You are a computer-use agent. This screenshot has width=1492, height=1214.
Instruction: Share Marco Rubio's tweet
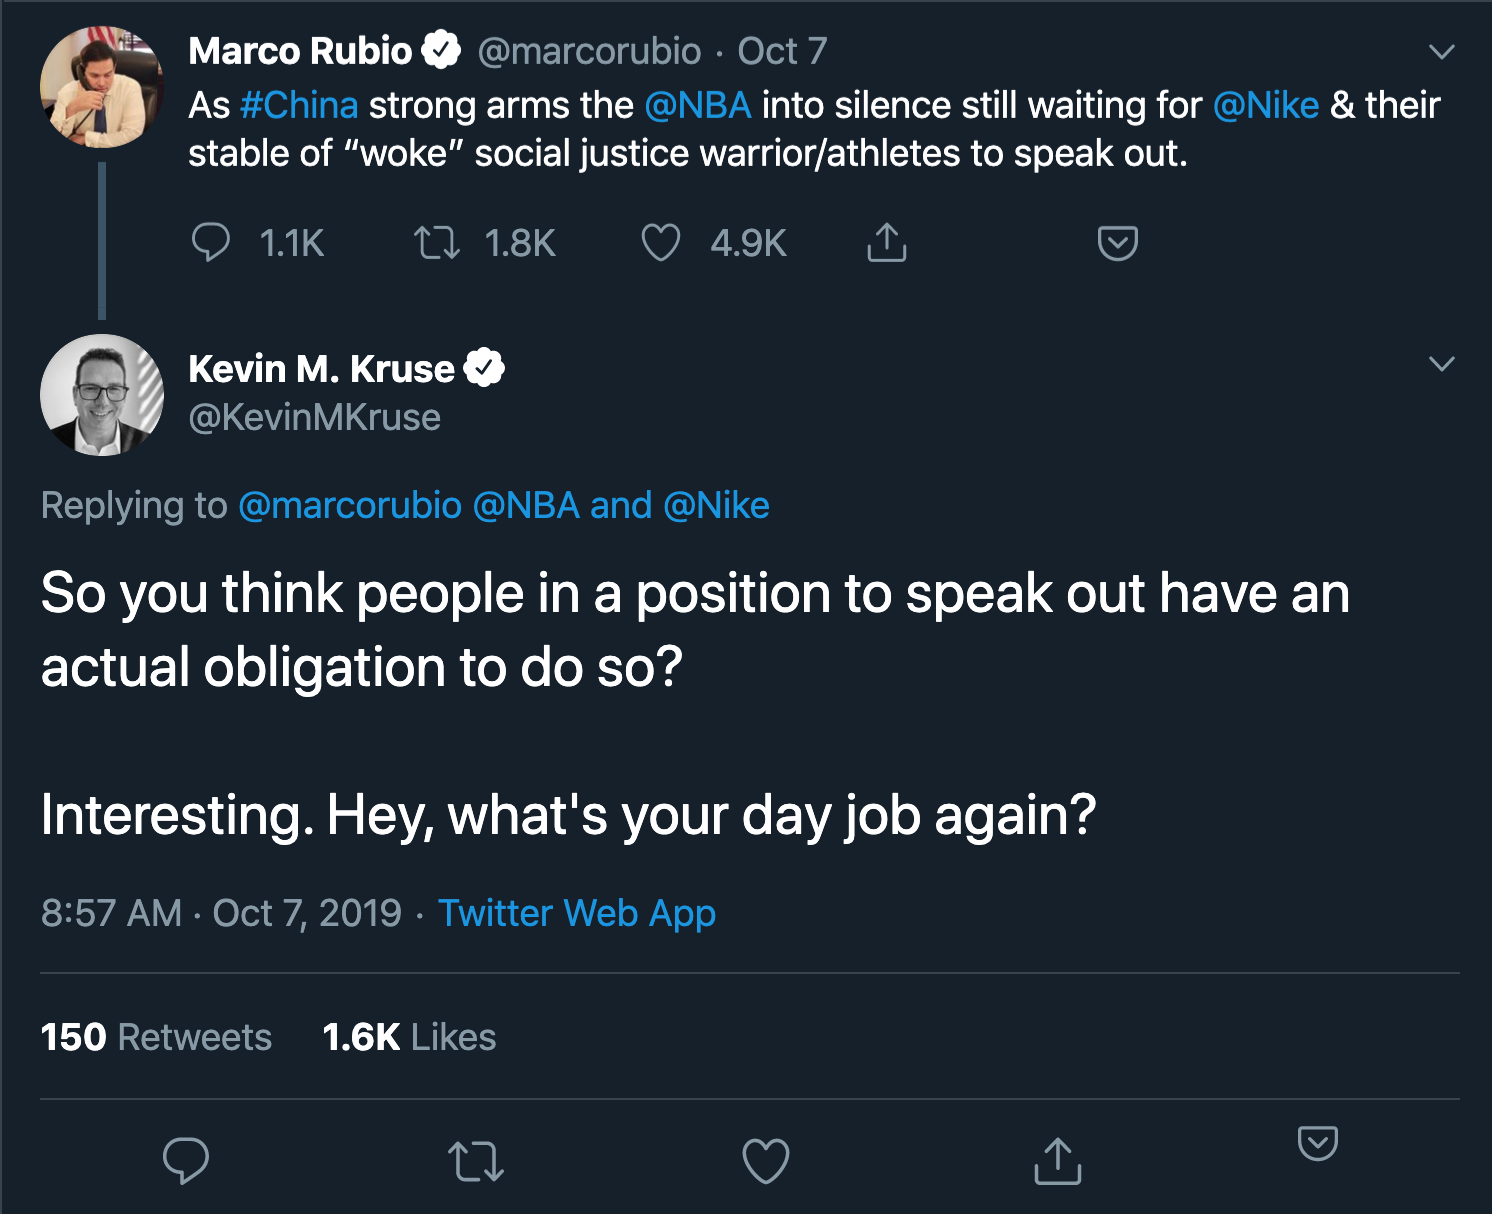(x=886, y=243)
